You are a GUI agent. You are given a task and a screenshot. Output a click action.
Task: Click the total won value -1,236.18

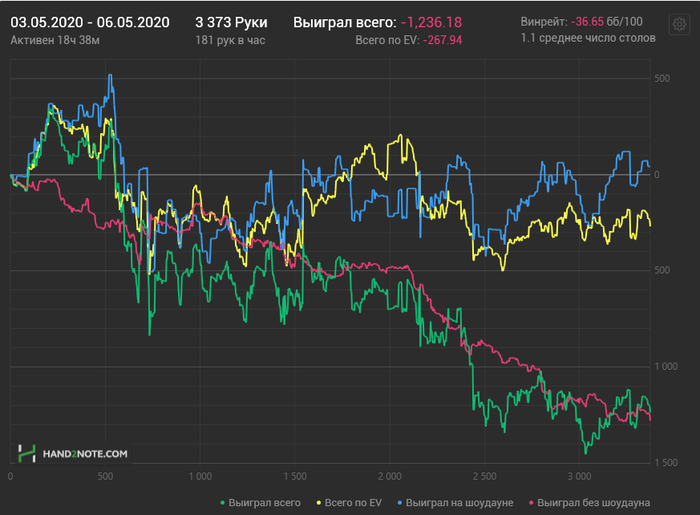431,22
